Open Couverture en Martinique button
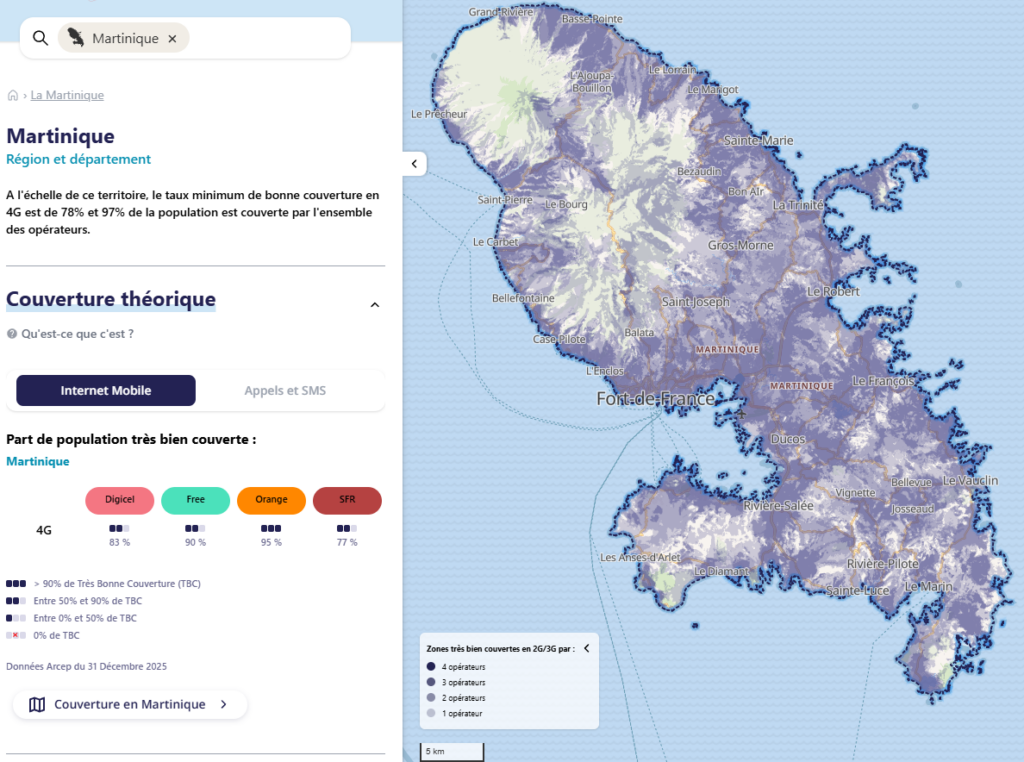1024x762 pixels. point(130,705)
